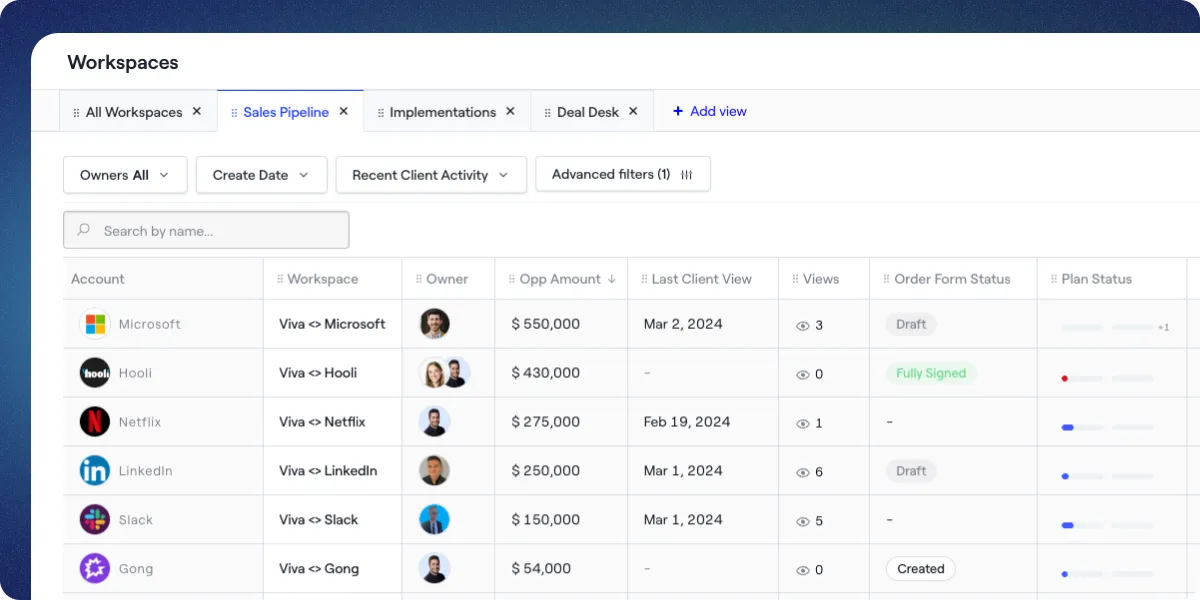Open the Viva <> Gong workspace

pos(319,569)
